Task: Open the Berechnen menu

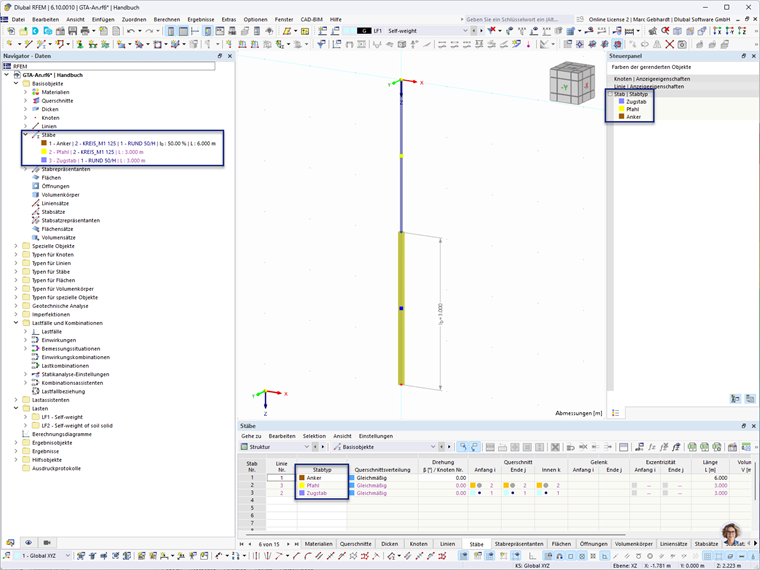Action: point(167,19)
